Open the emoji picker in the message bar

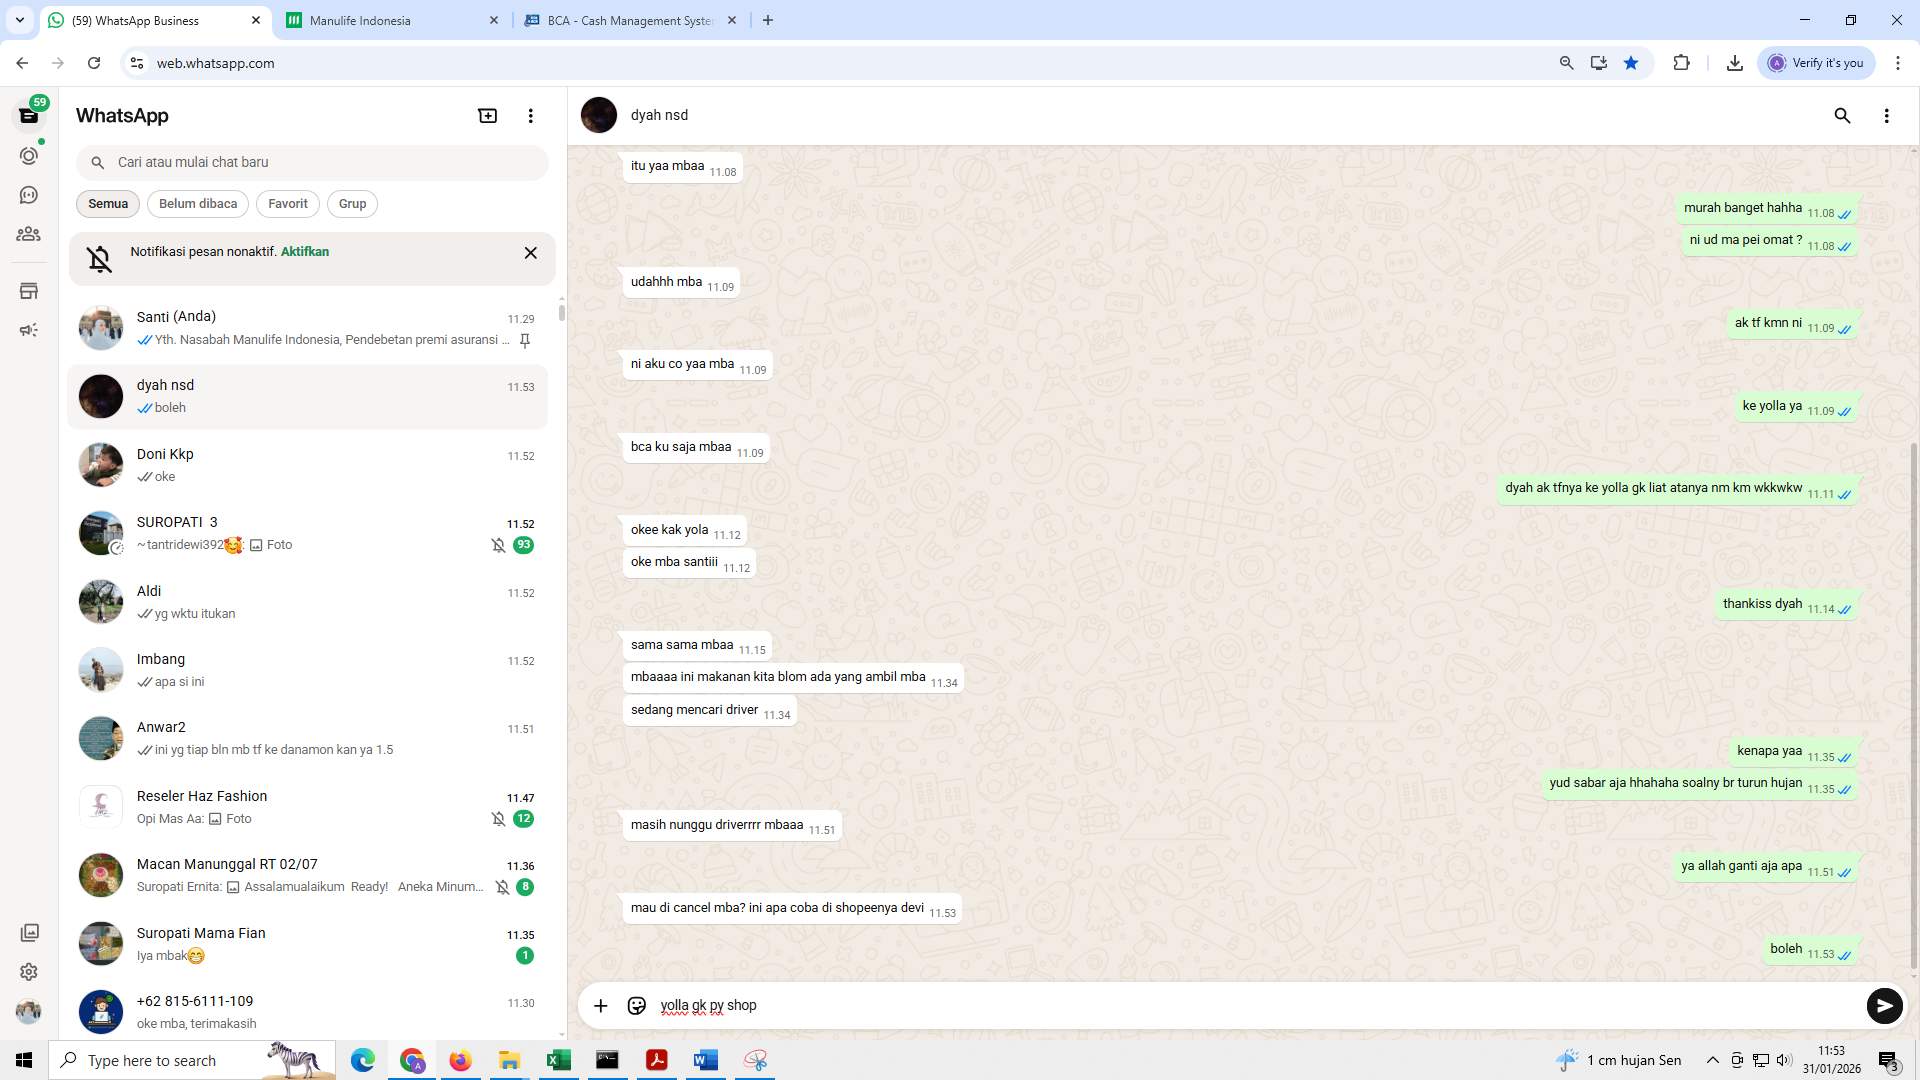click(636, 1005)
